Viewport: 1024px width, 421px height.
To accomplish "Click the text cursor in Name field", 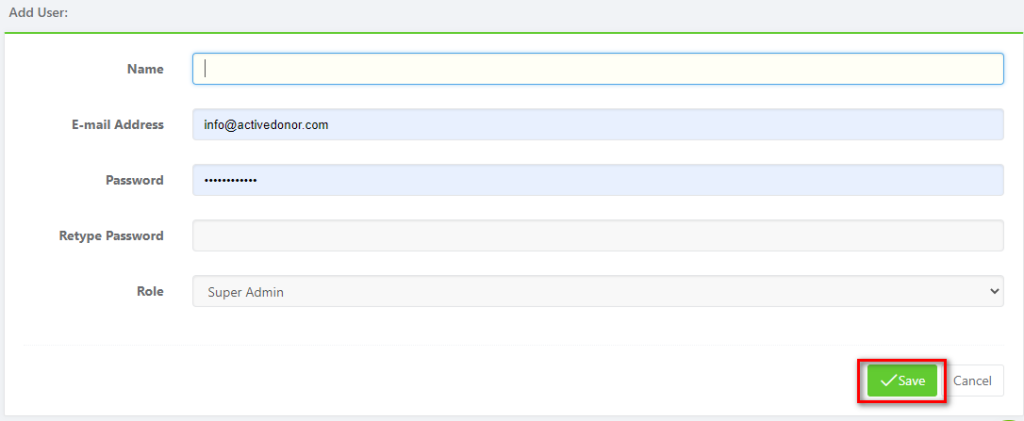I will click(206, 69).
